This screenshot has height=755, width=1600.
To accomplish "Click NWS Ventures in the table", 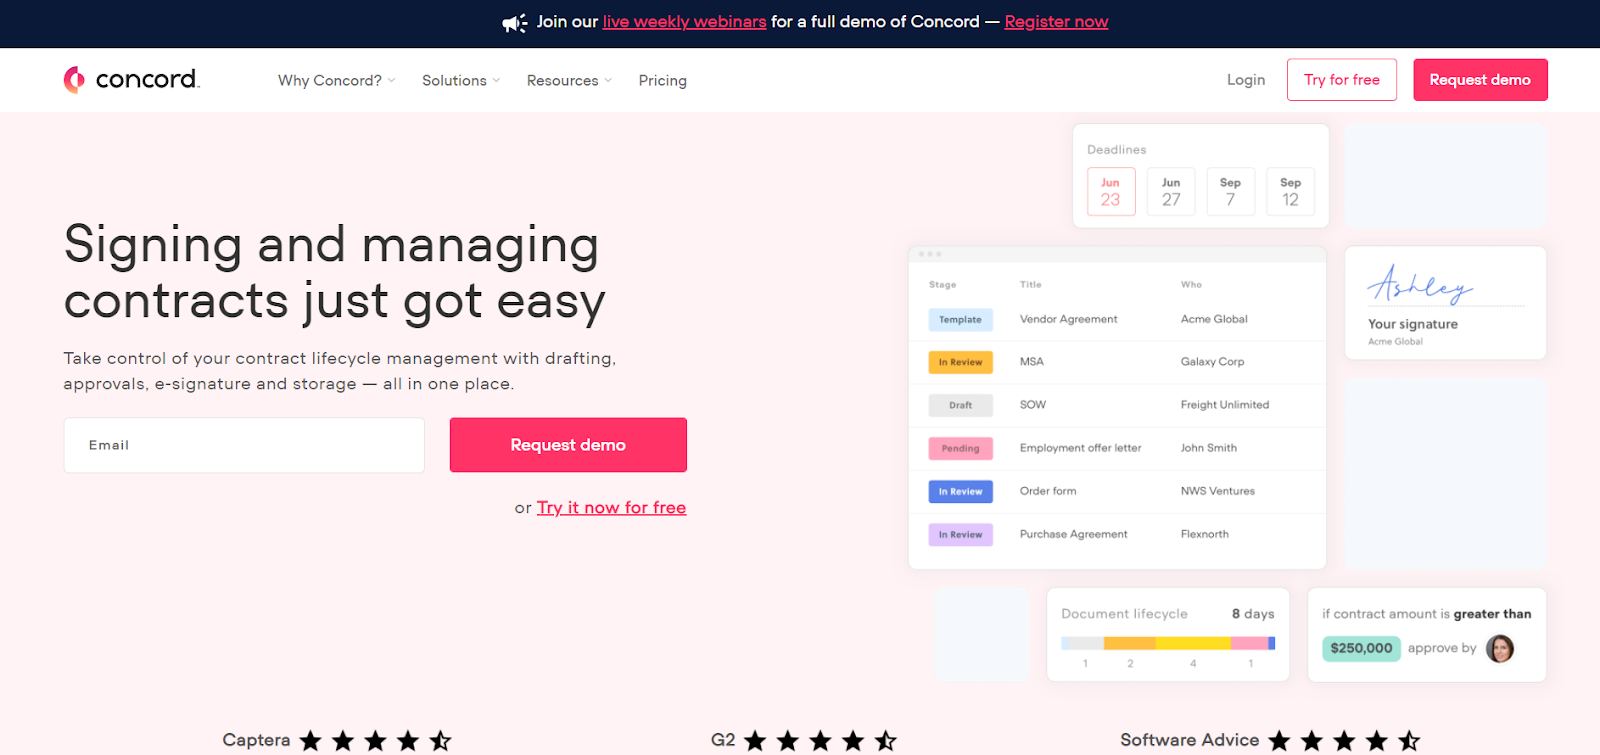I will coord(1217,491).
